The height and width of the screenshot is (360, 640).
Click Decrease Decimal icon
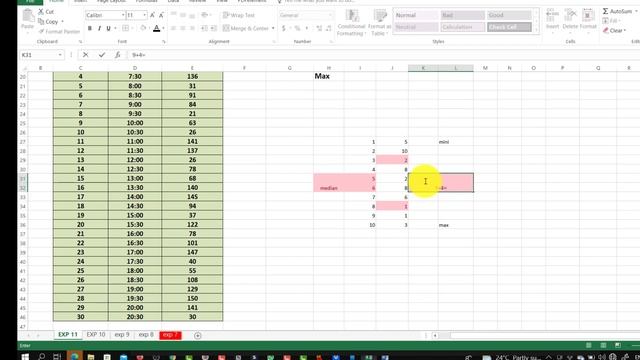click(329, 28)
